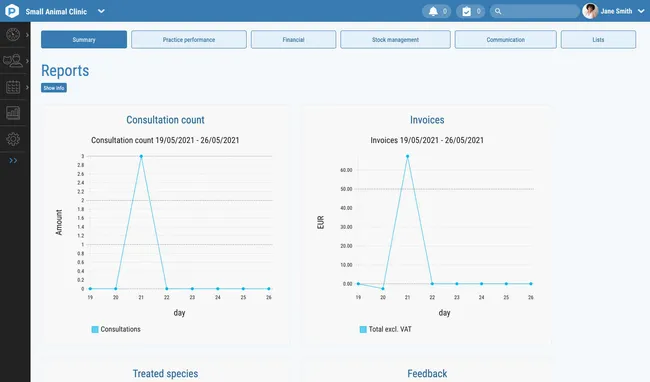Click the day 21 peak point in Invoices chart

pyautogui.click(x=407, y=156)
